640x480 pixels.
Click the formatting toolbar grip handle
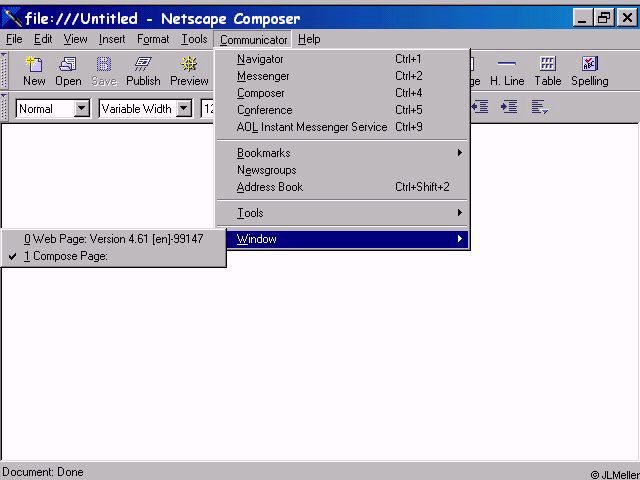point(4,107)
